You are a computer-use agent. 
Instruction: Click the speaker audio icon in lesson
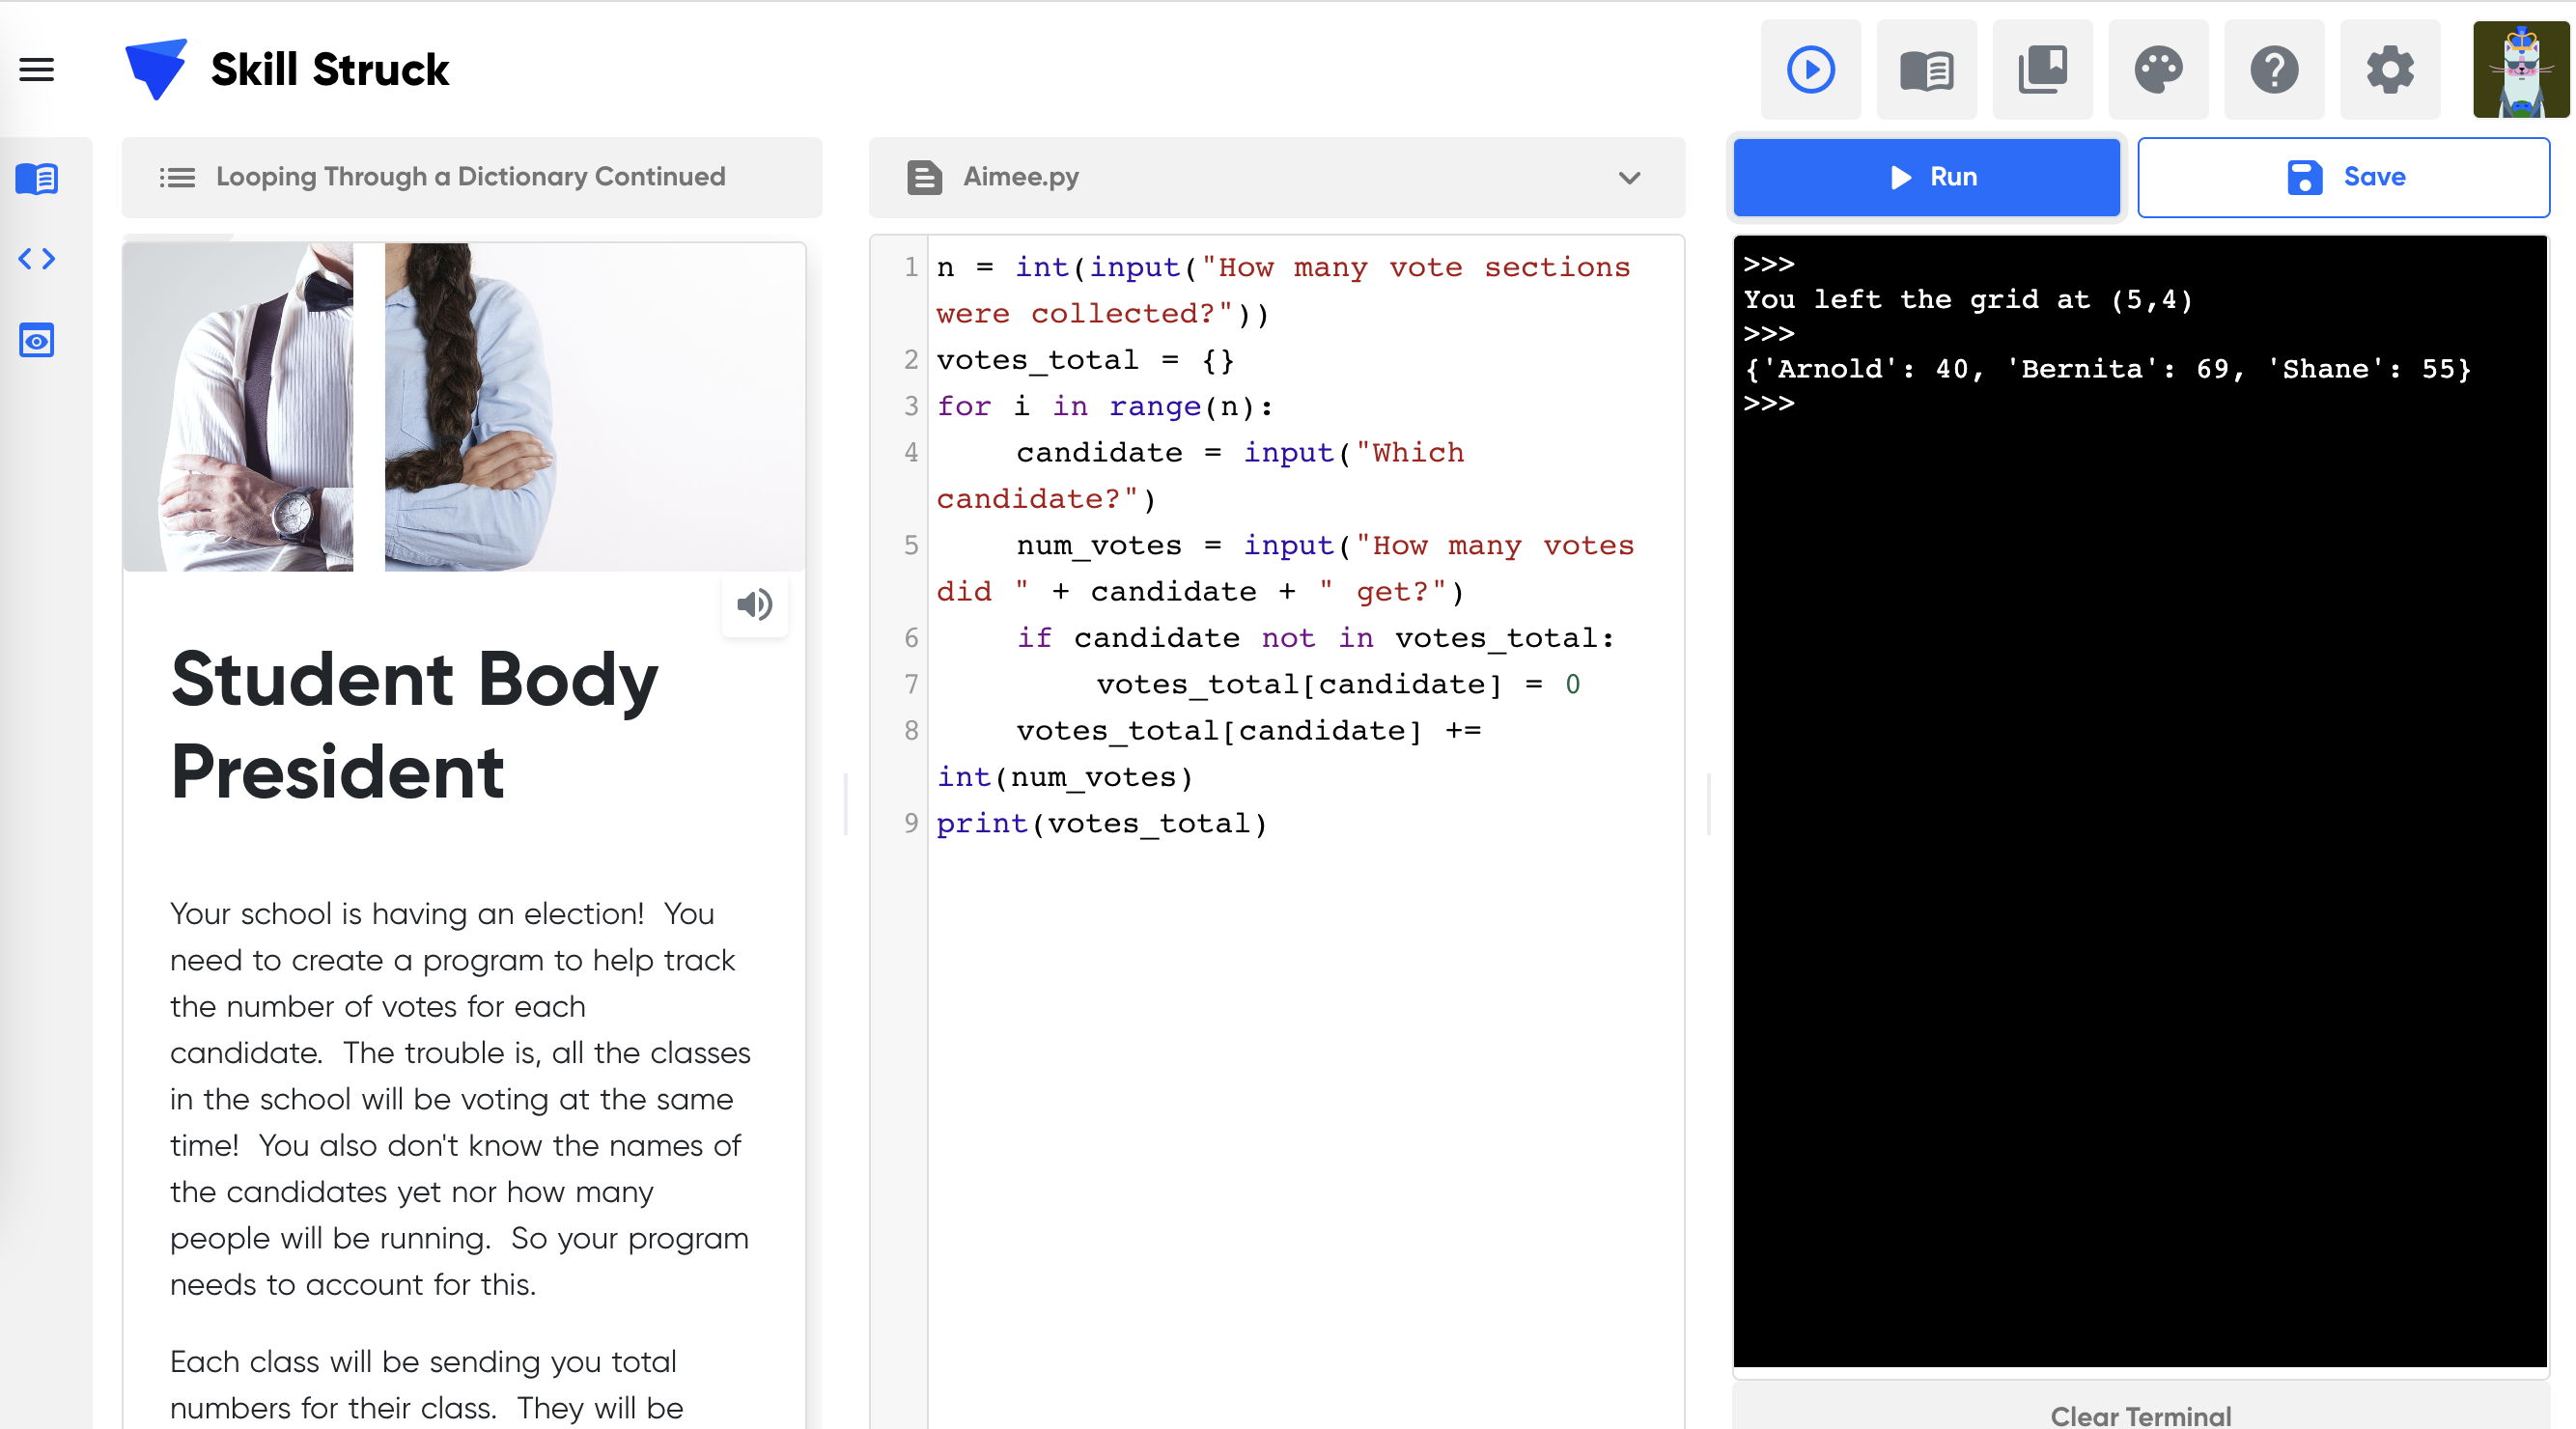point(755,604)
